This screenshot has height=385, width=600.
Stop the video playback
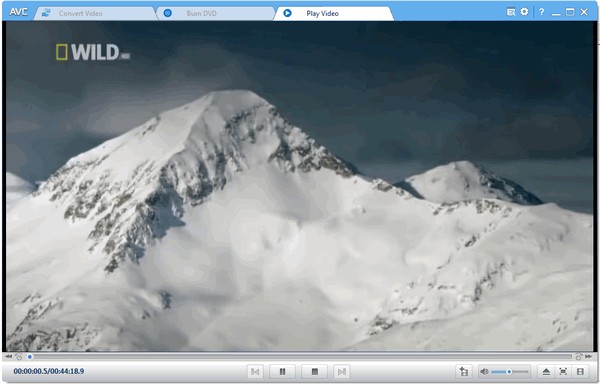315,371
